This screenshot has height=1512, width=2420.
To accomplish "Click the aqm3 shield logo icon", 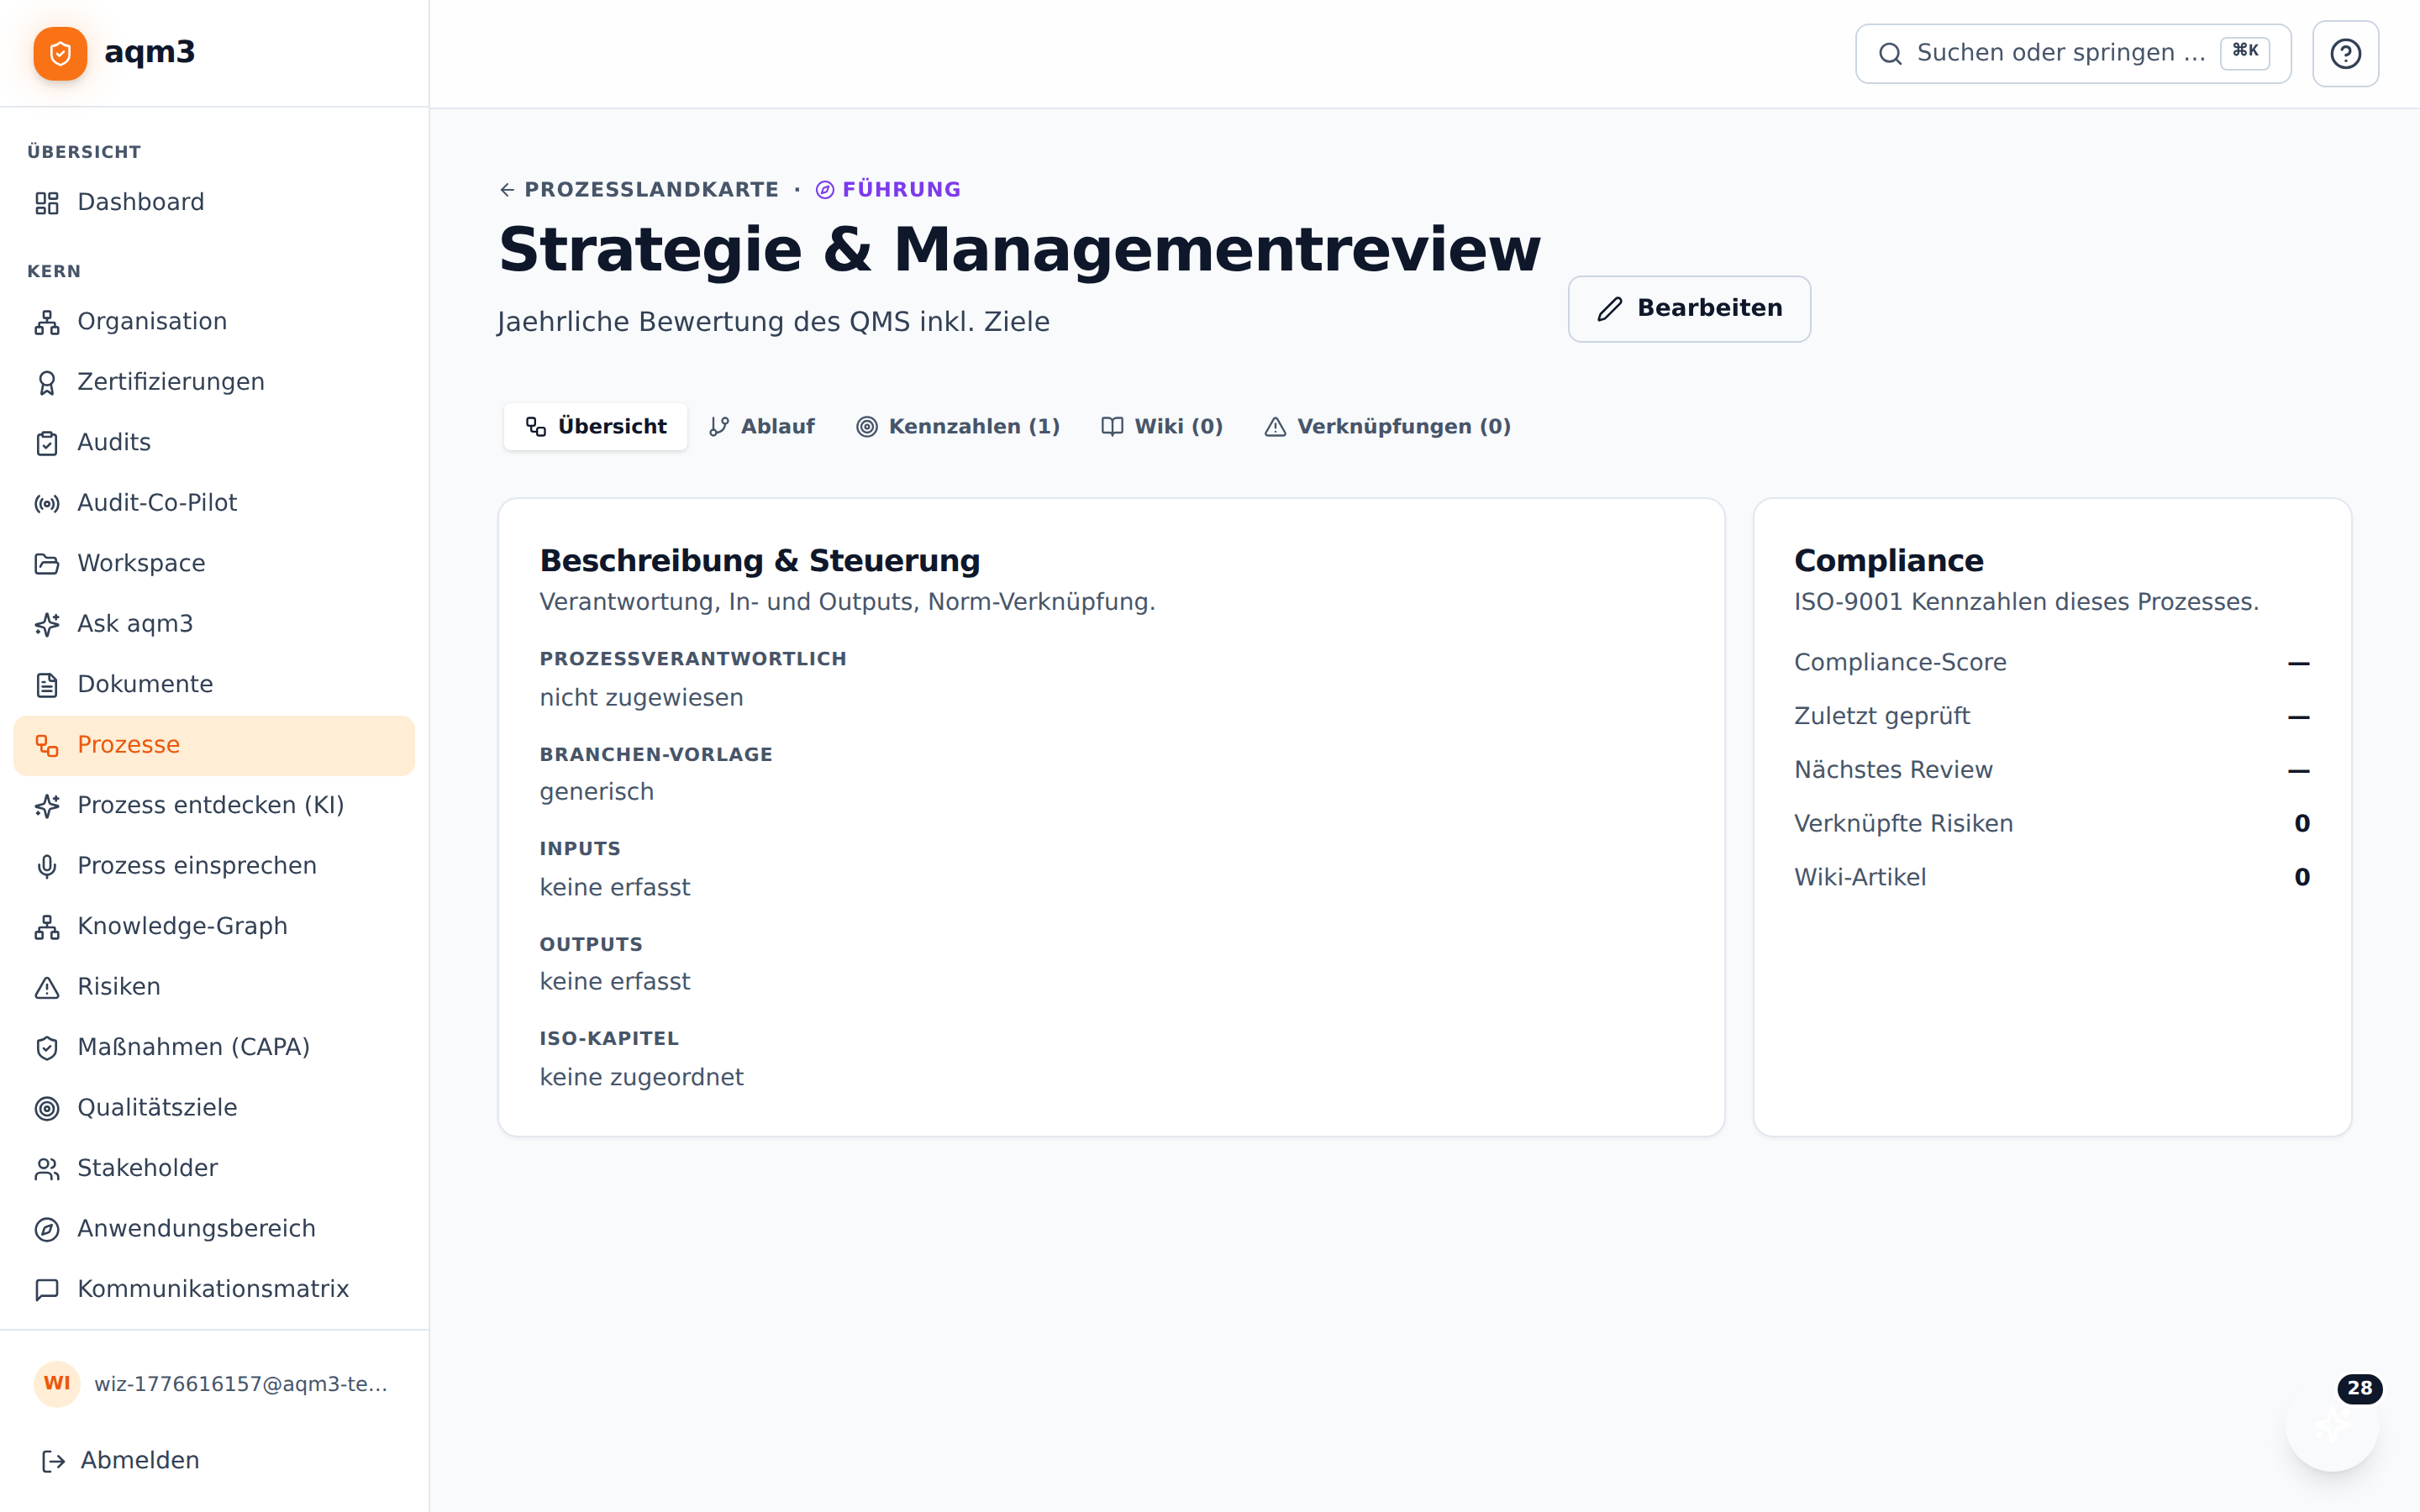I will (x=60, y=53).
